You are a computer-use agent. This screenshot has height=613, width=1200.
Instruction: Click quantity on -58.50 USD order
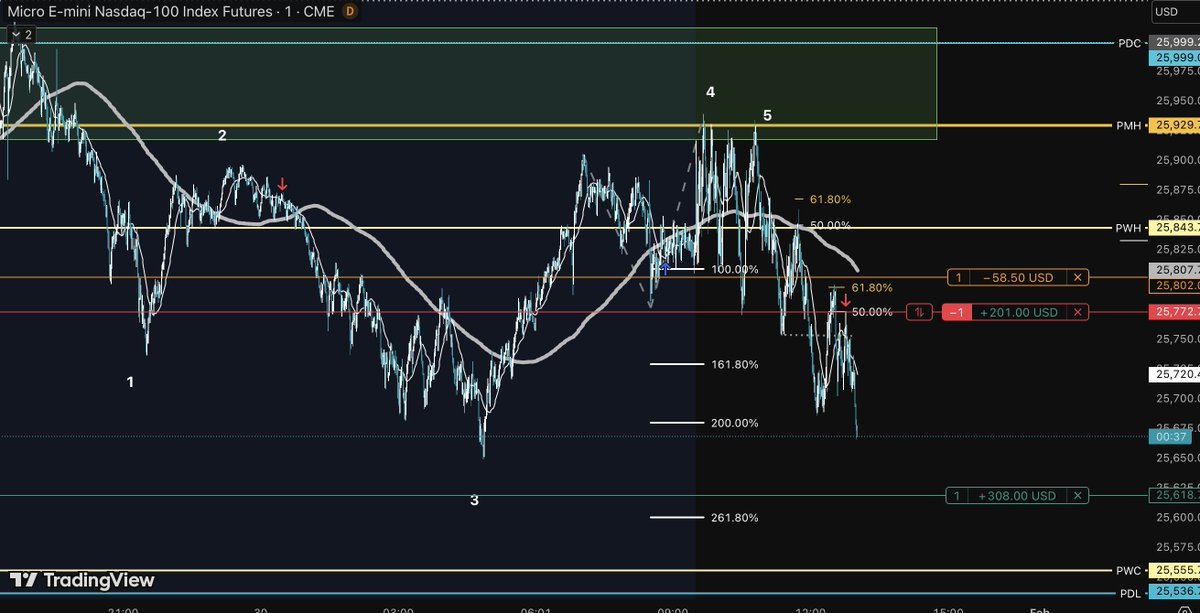957,277
